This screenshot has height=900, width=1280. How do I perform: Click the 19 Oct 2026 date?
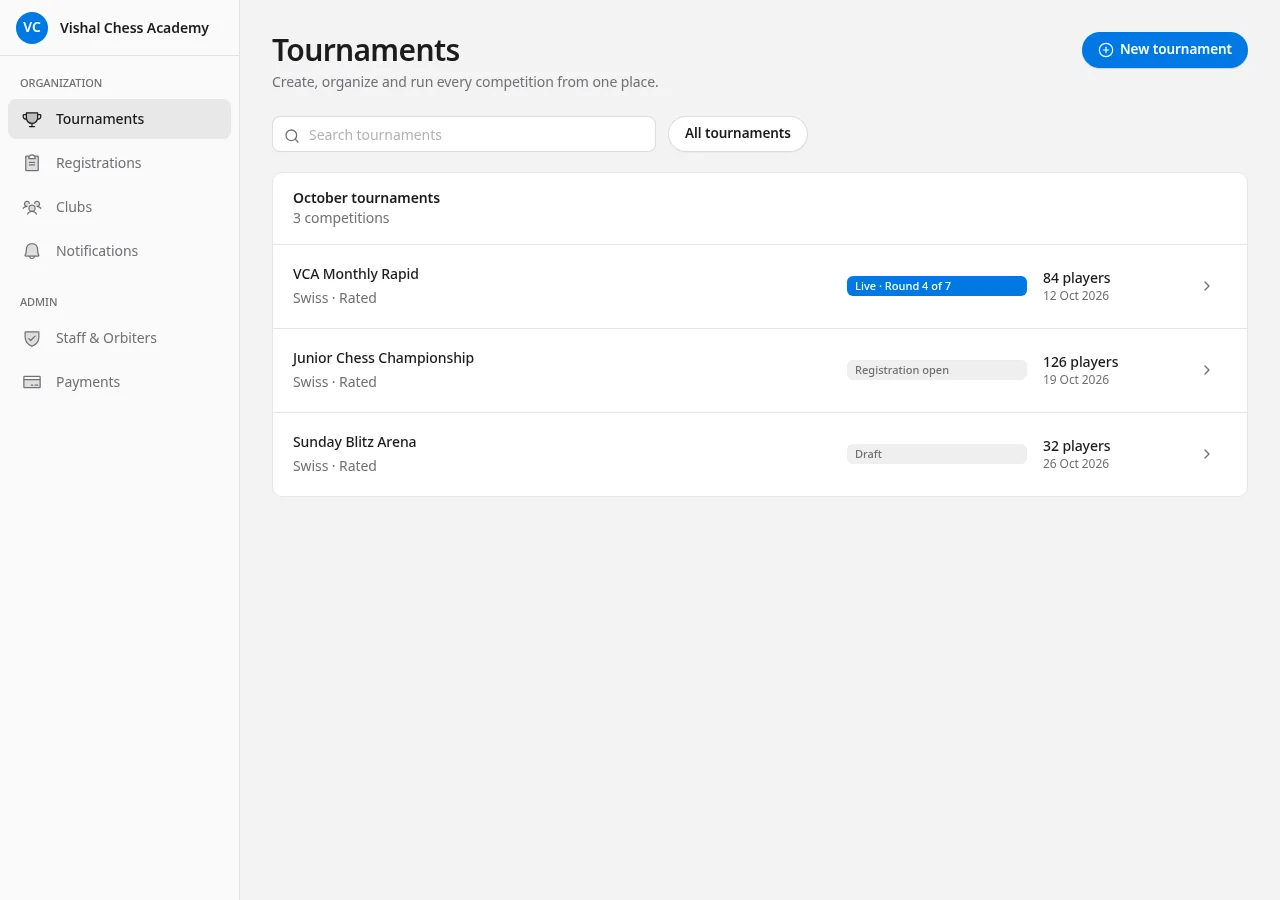coord(1076,380)
